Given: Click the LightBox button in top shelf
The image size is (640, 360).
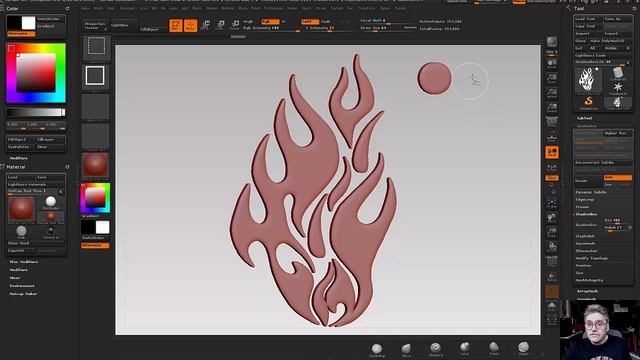Looking at the screenshot, I should tap(124, 25).
